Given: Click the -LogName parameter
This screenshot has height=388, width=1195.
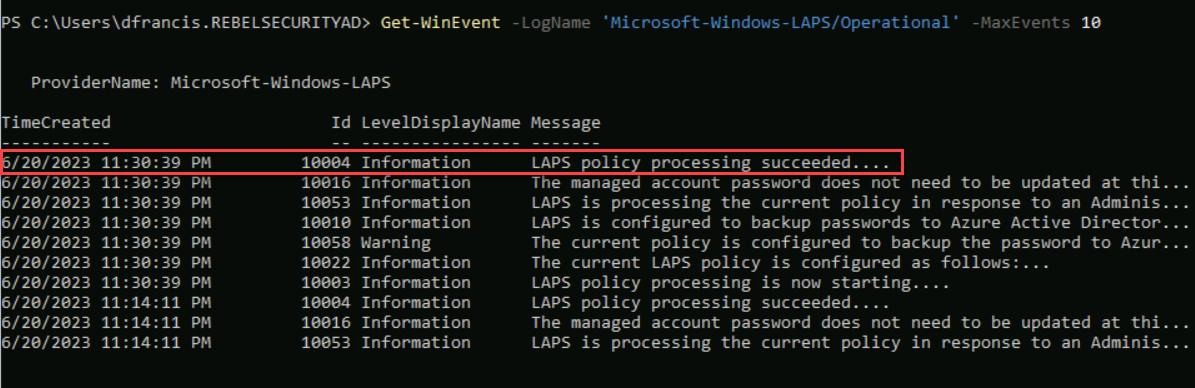Looking at the screenshot, I should coord(550,23).
